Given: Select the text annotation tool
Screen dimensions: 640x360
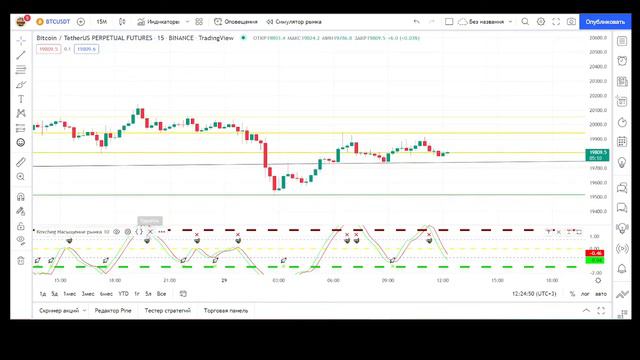Looking at the screenshot, I should 21,99.
